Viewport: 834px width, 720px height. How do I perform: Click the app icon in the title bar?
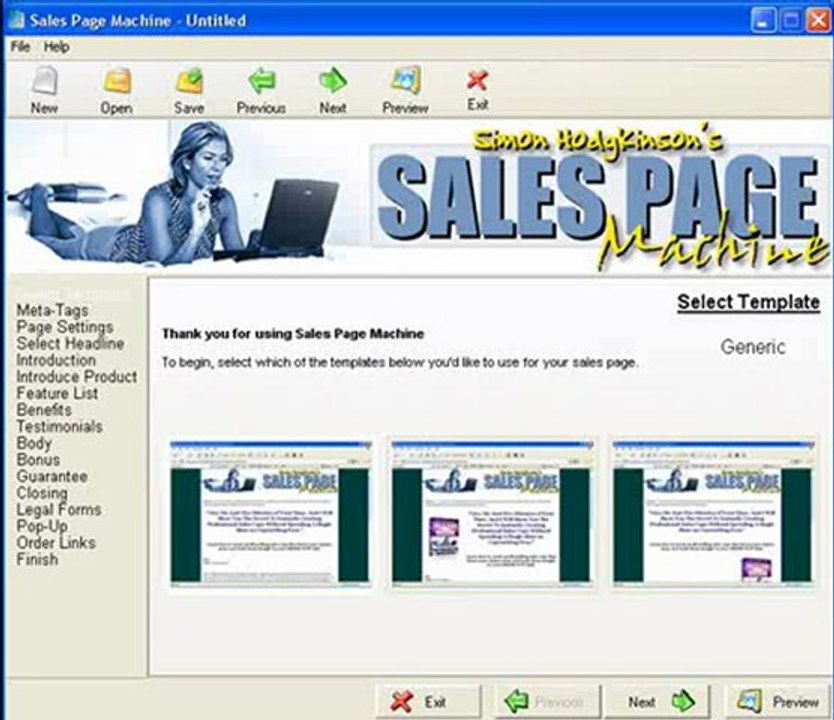(x=16, y=20)
